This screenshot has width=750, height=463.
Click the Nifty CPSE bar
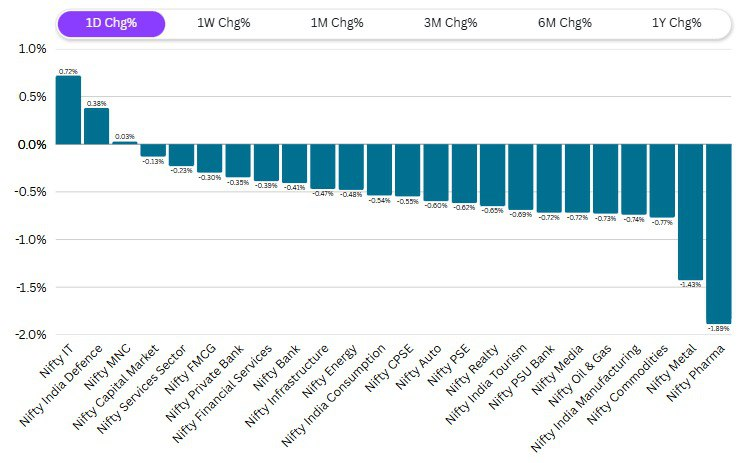click(x=407, y=170)
